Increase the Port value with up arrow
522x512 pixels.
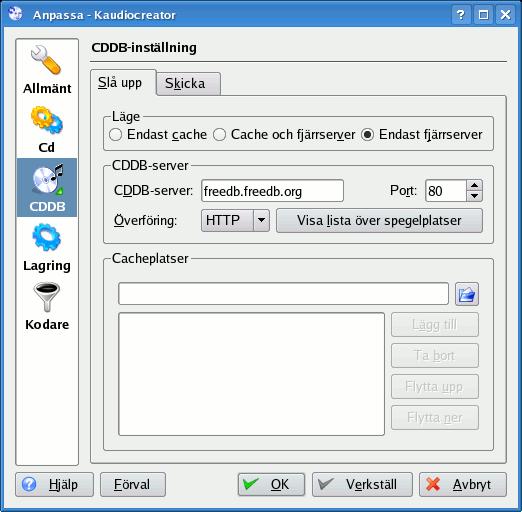pyautogui.click(x=475, y=185)
